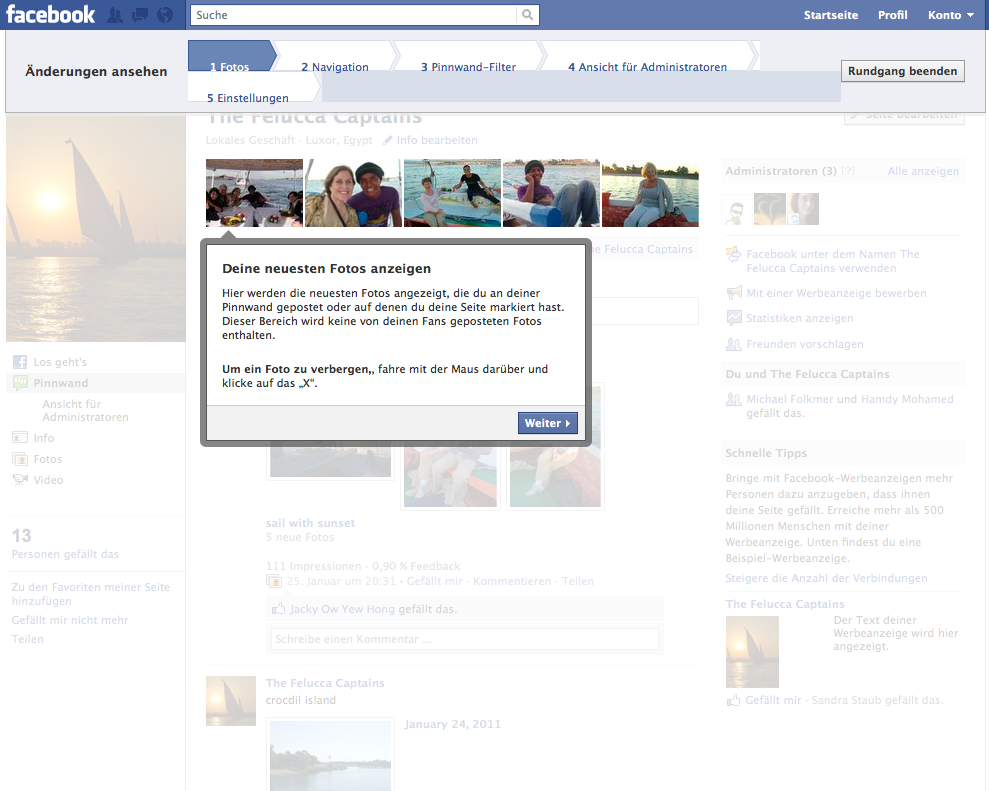Click Statistiken anzeigen

pos(800,318)
